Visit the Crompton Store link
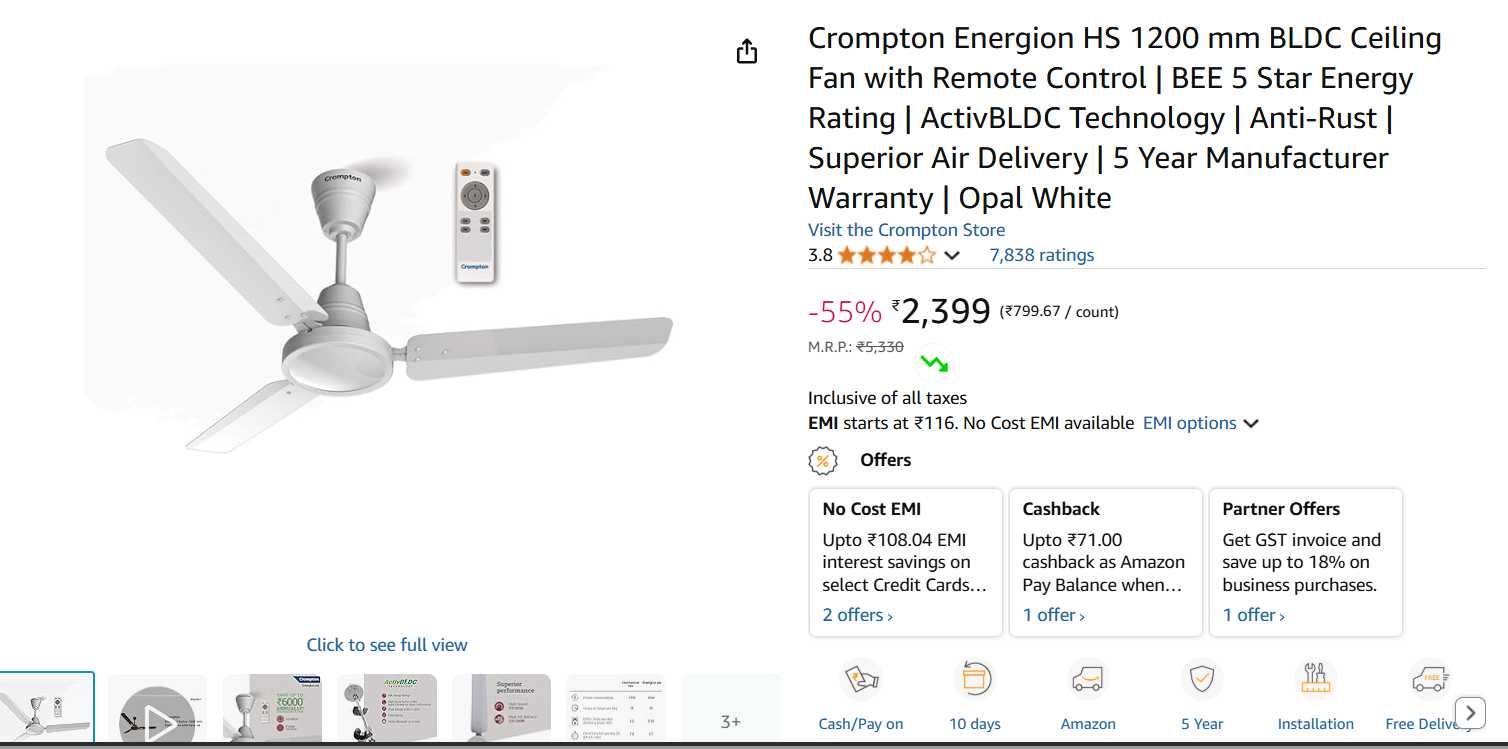The width and height of the screenshot is (1508, 749). pos(906,230)
